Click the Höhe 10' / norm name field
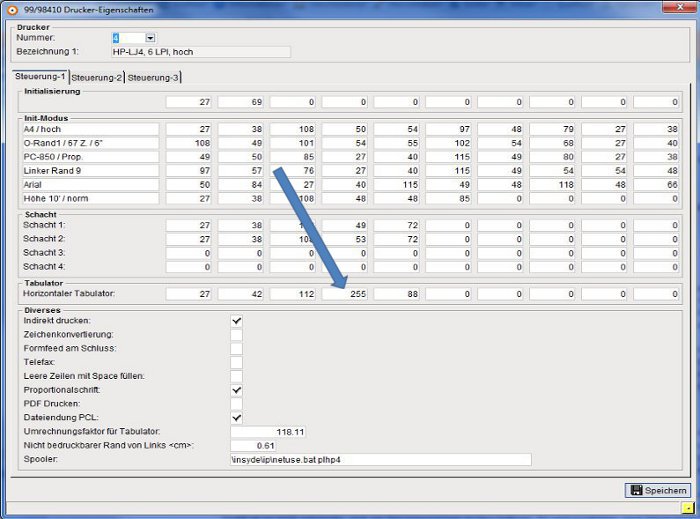 pyautogui.click(x=91, y=199)
